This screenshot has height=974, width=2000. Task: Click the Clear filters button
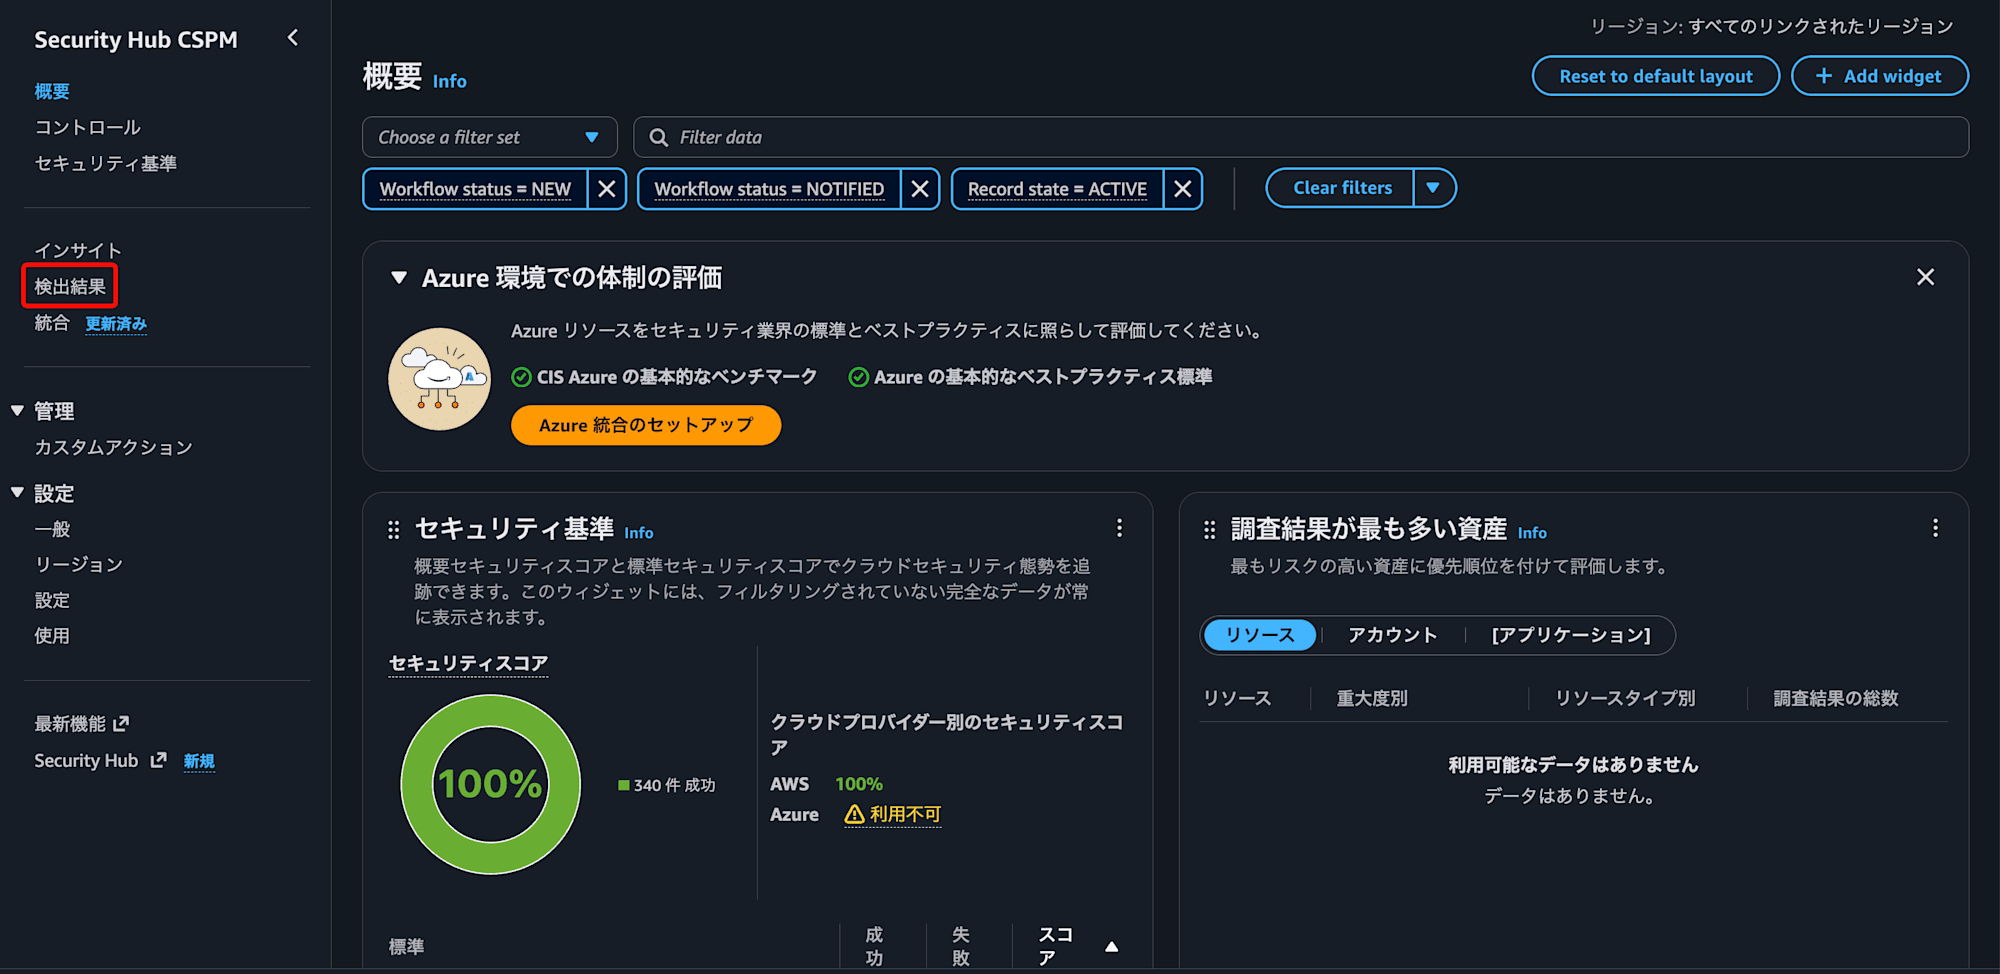(x=1341, y=188)
